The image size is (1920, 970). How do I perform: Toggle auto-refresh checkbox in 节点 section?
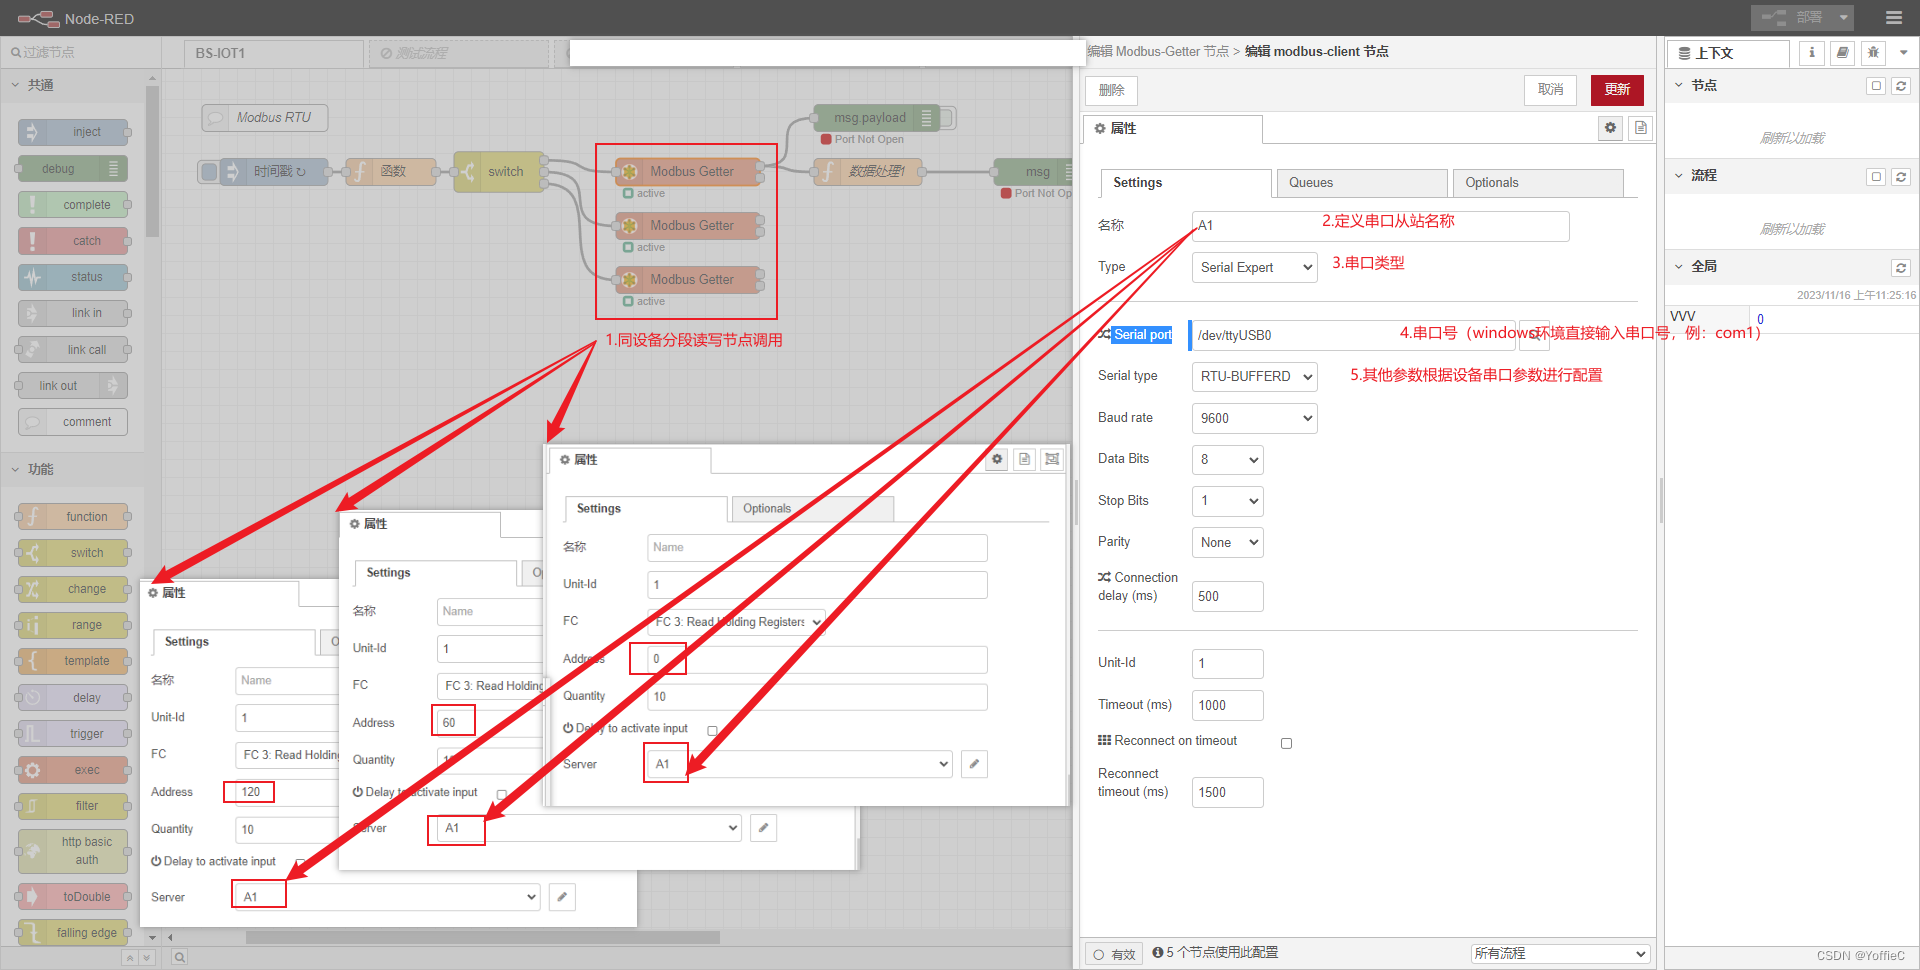coord(1876,86)
